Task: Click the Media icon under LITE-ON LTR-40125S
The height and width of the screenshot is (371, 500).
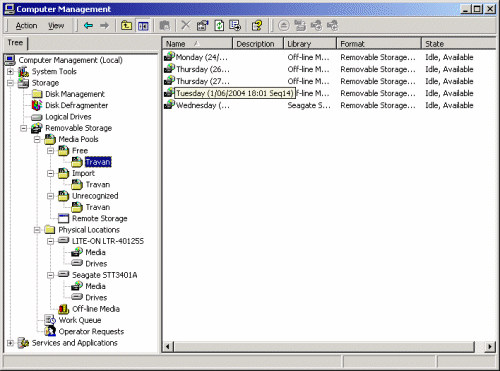Action: click(77, 252)
